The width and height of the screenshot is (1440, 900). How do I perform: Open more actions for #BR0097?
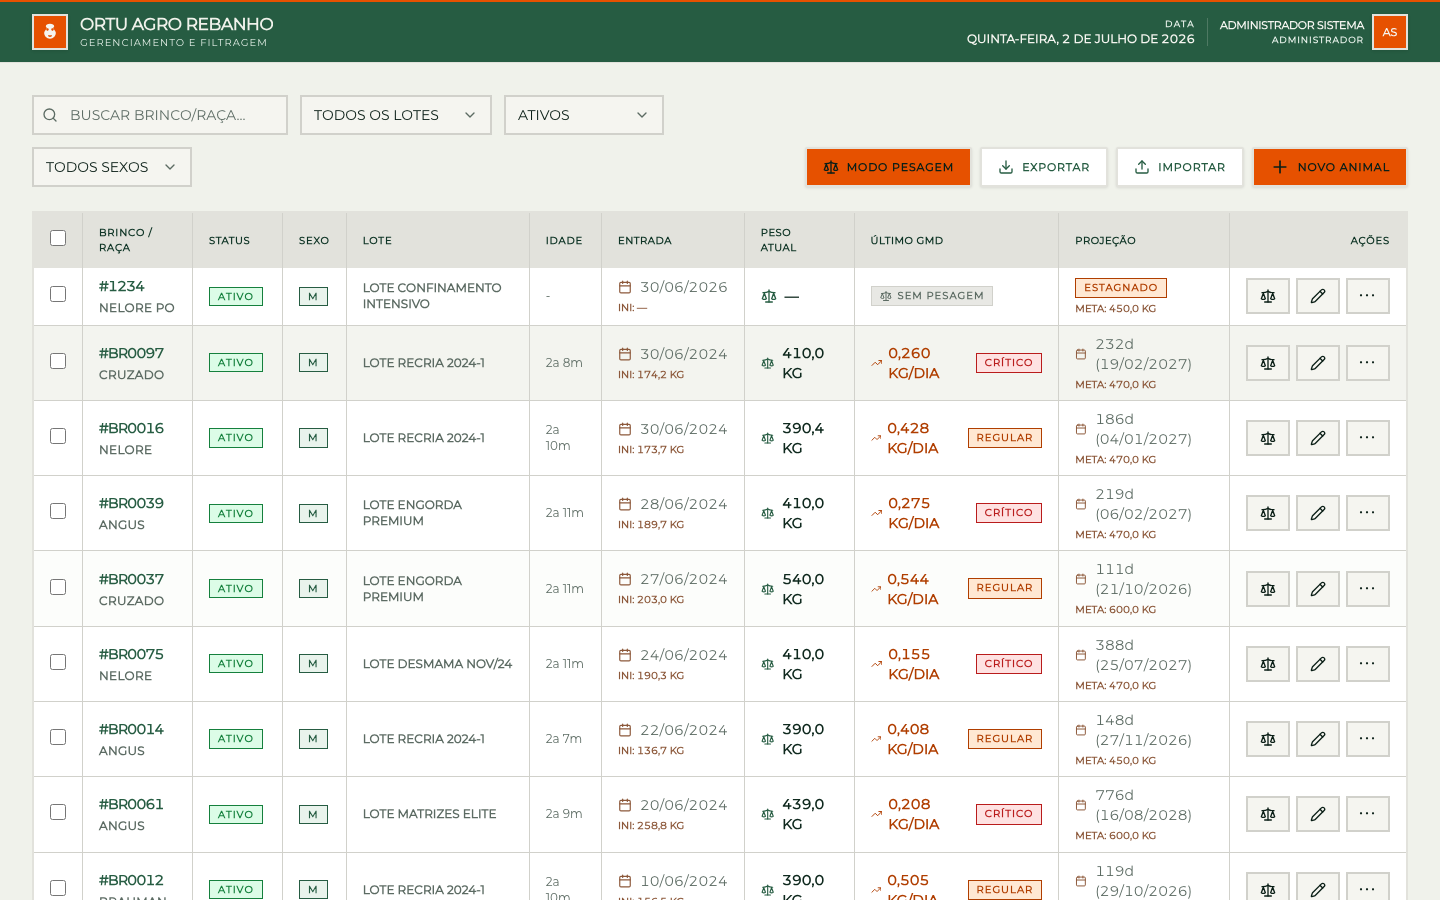(x=1368, y=363)
